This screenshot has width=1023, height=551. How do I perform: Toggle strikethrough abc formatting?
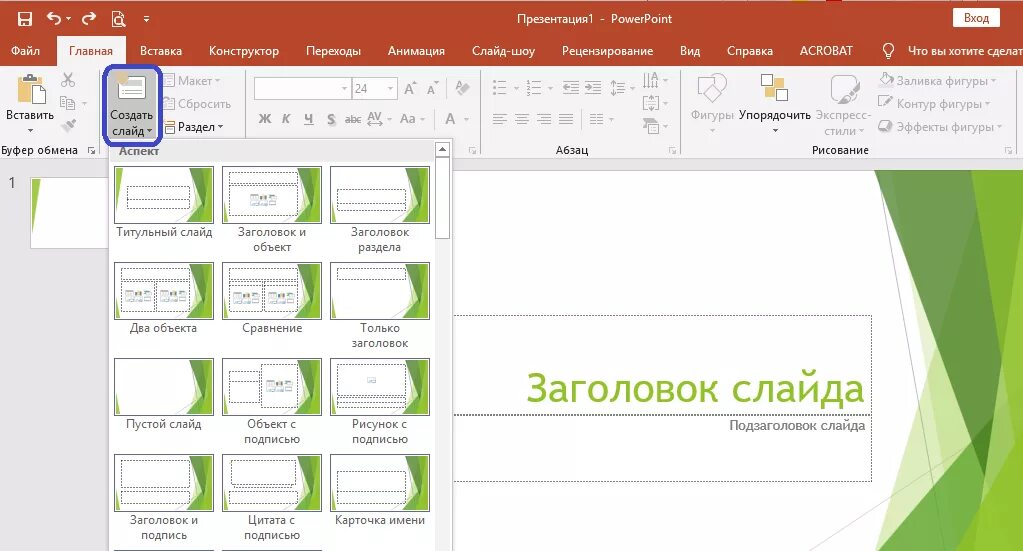(x=353, y=119)
